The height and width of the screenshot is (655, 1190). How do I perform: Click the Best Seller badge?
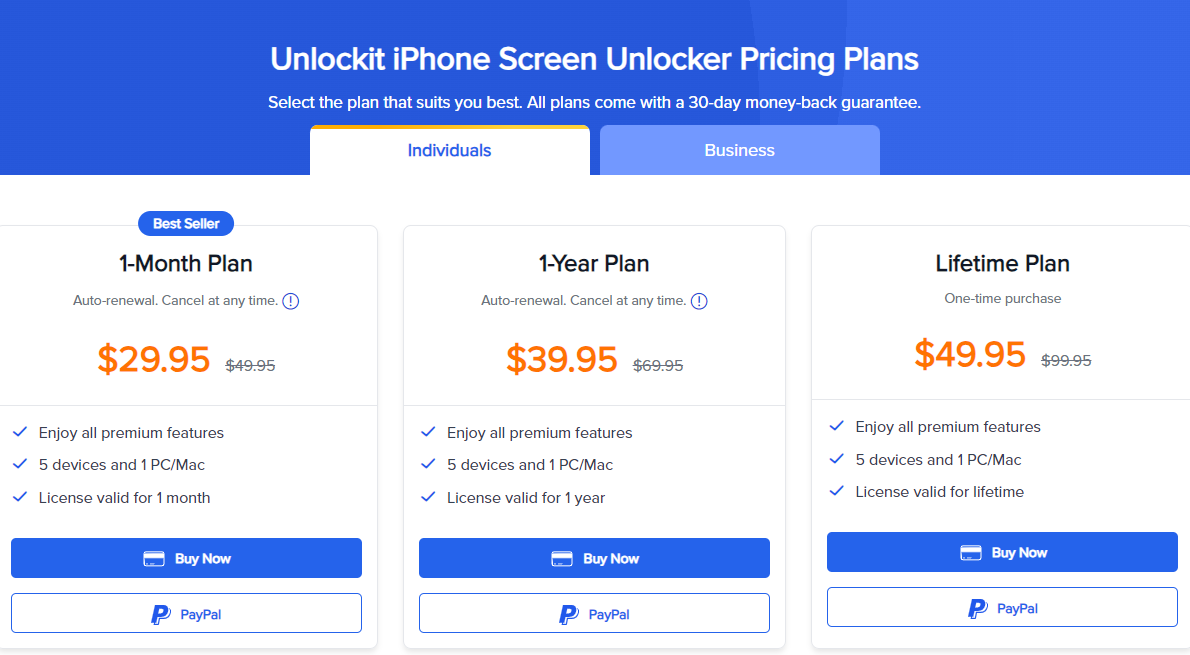(x=186, y=223)
